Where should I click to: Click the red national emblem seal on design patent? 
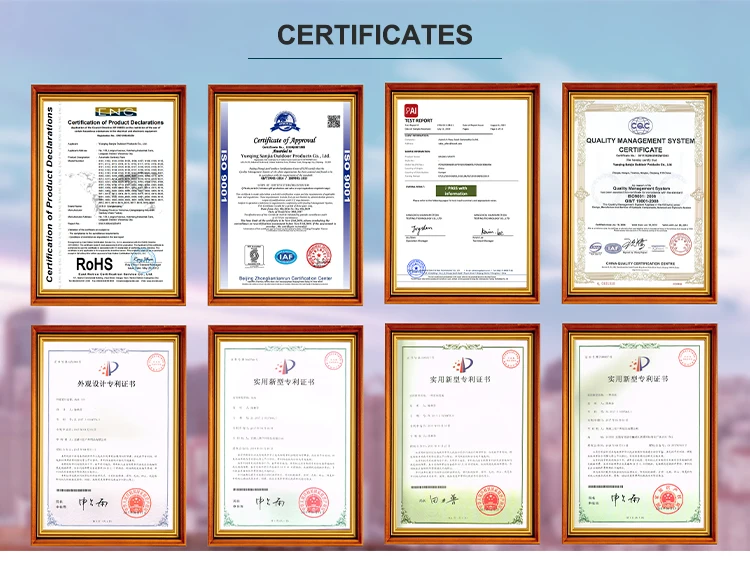pyautogui.click(x=136, y=503)
